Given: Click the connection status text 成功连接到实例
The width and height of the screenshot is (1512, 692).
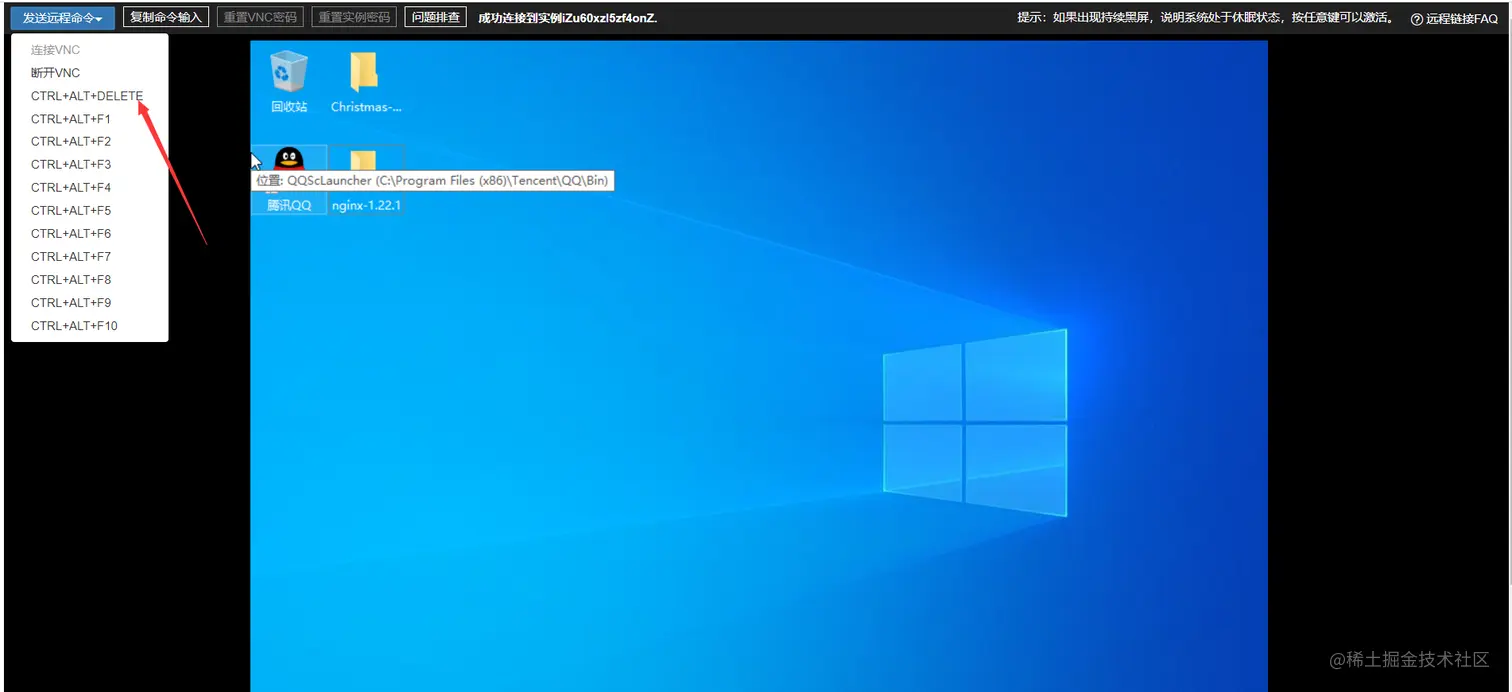Looking at the screenshot, I should point(568,18).
